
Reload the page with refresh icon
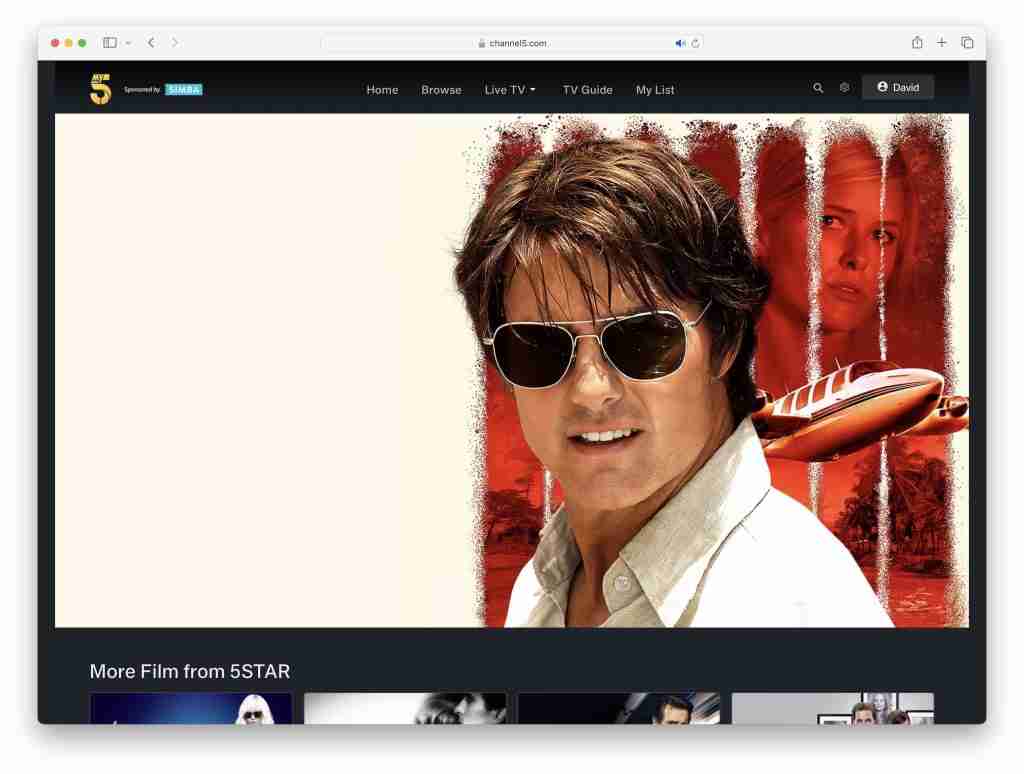coord(695,43)
